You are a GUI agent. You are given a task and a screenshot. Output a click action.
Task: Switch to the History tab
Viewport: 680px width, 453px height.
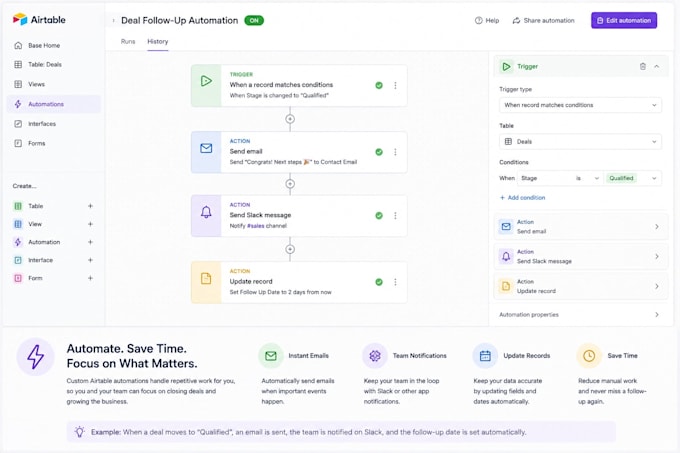pyautogui.click(x=157, y=42)
